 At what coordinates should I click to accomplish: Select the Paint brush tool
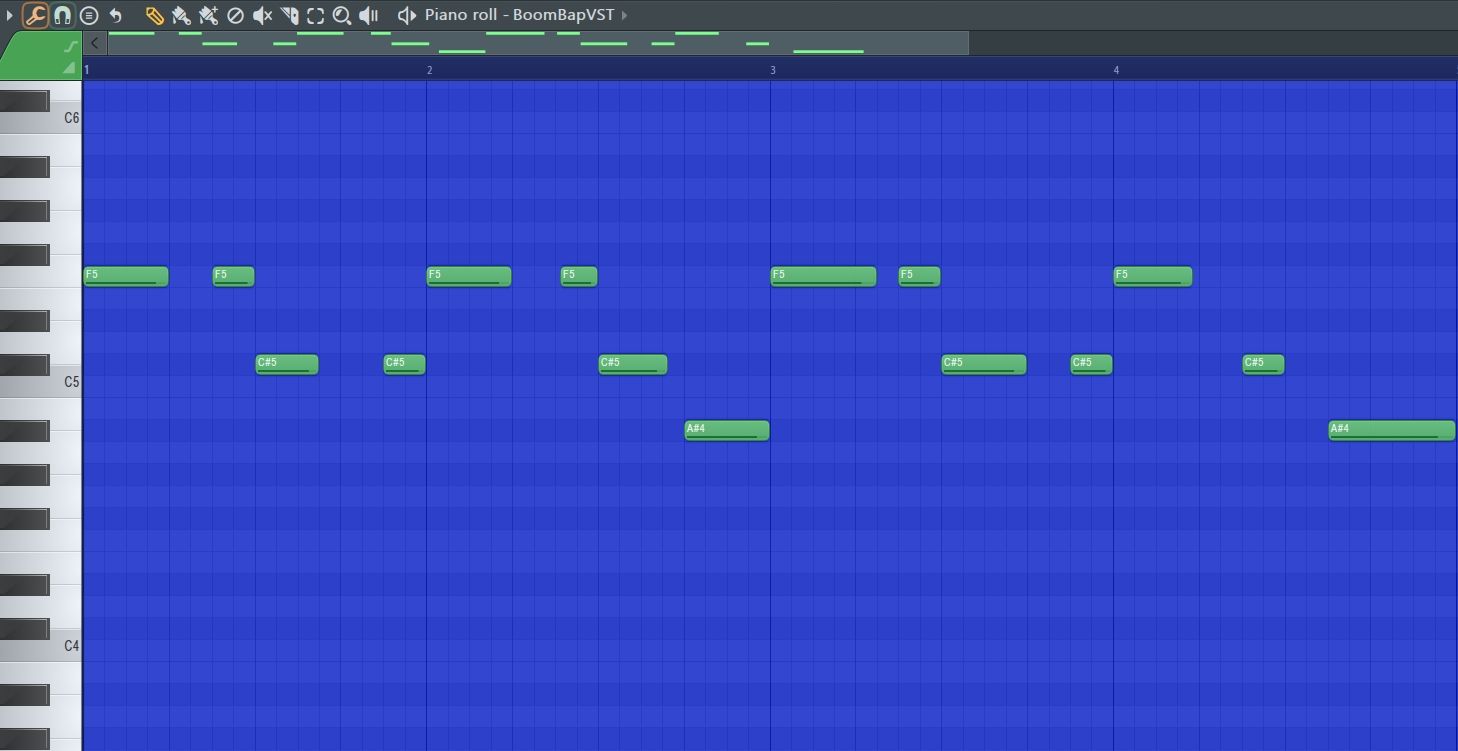coord(181,15)
